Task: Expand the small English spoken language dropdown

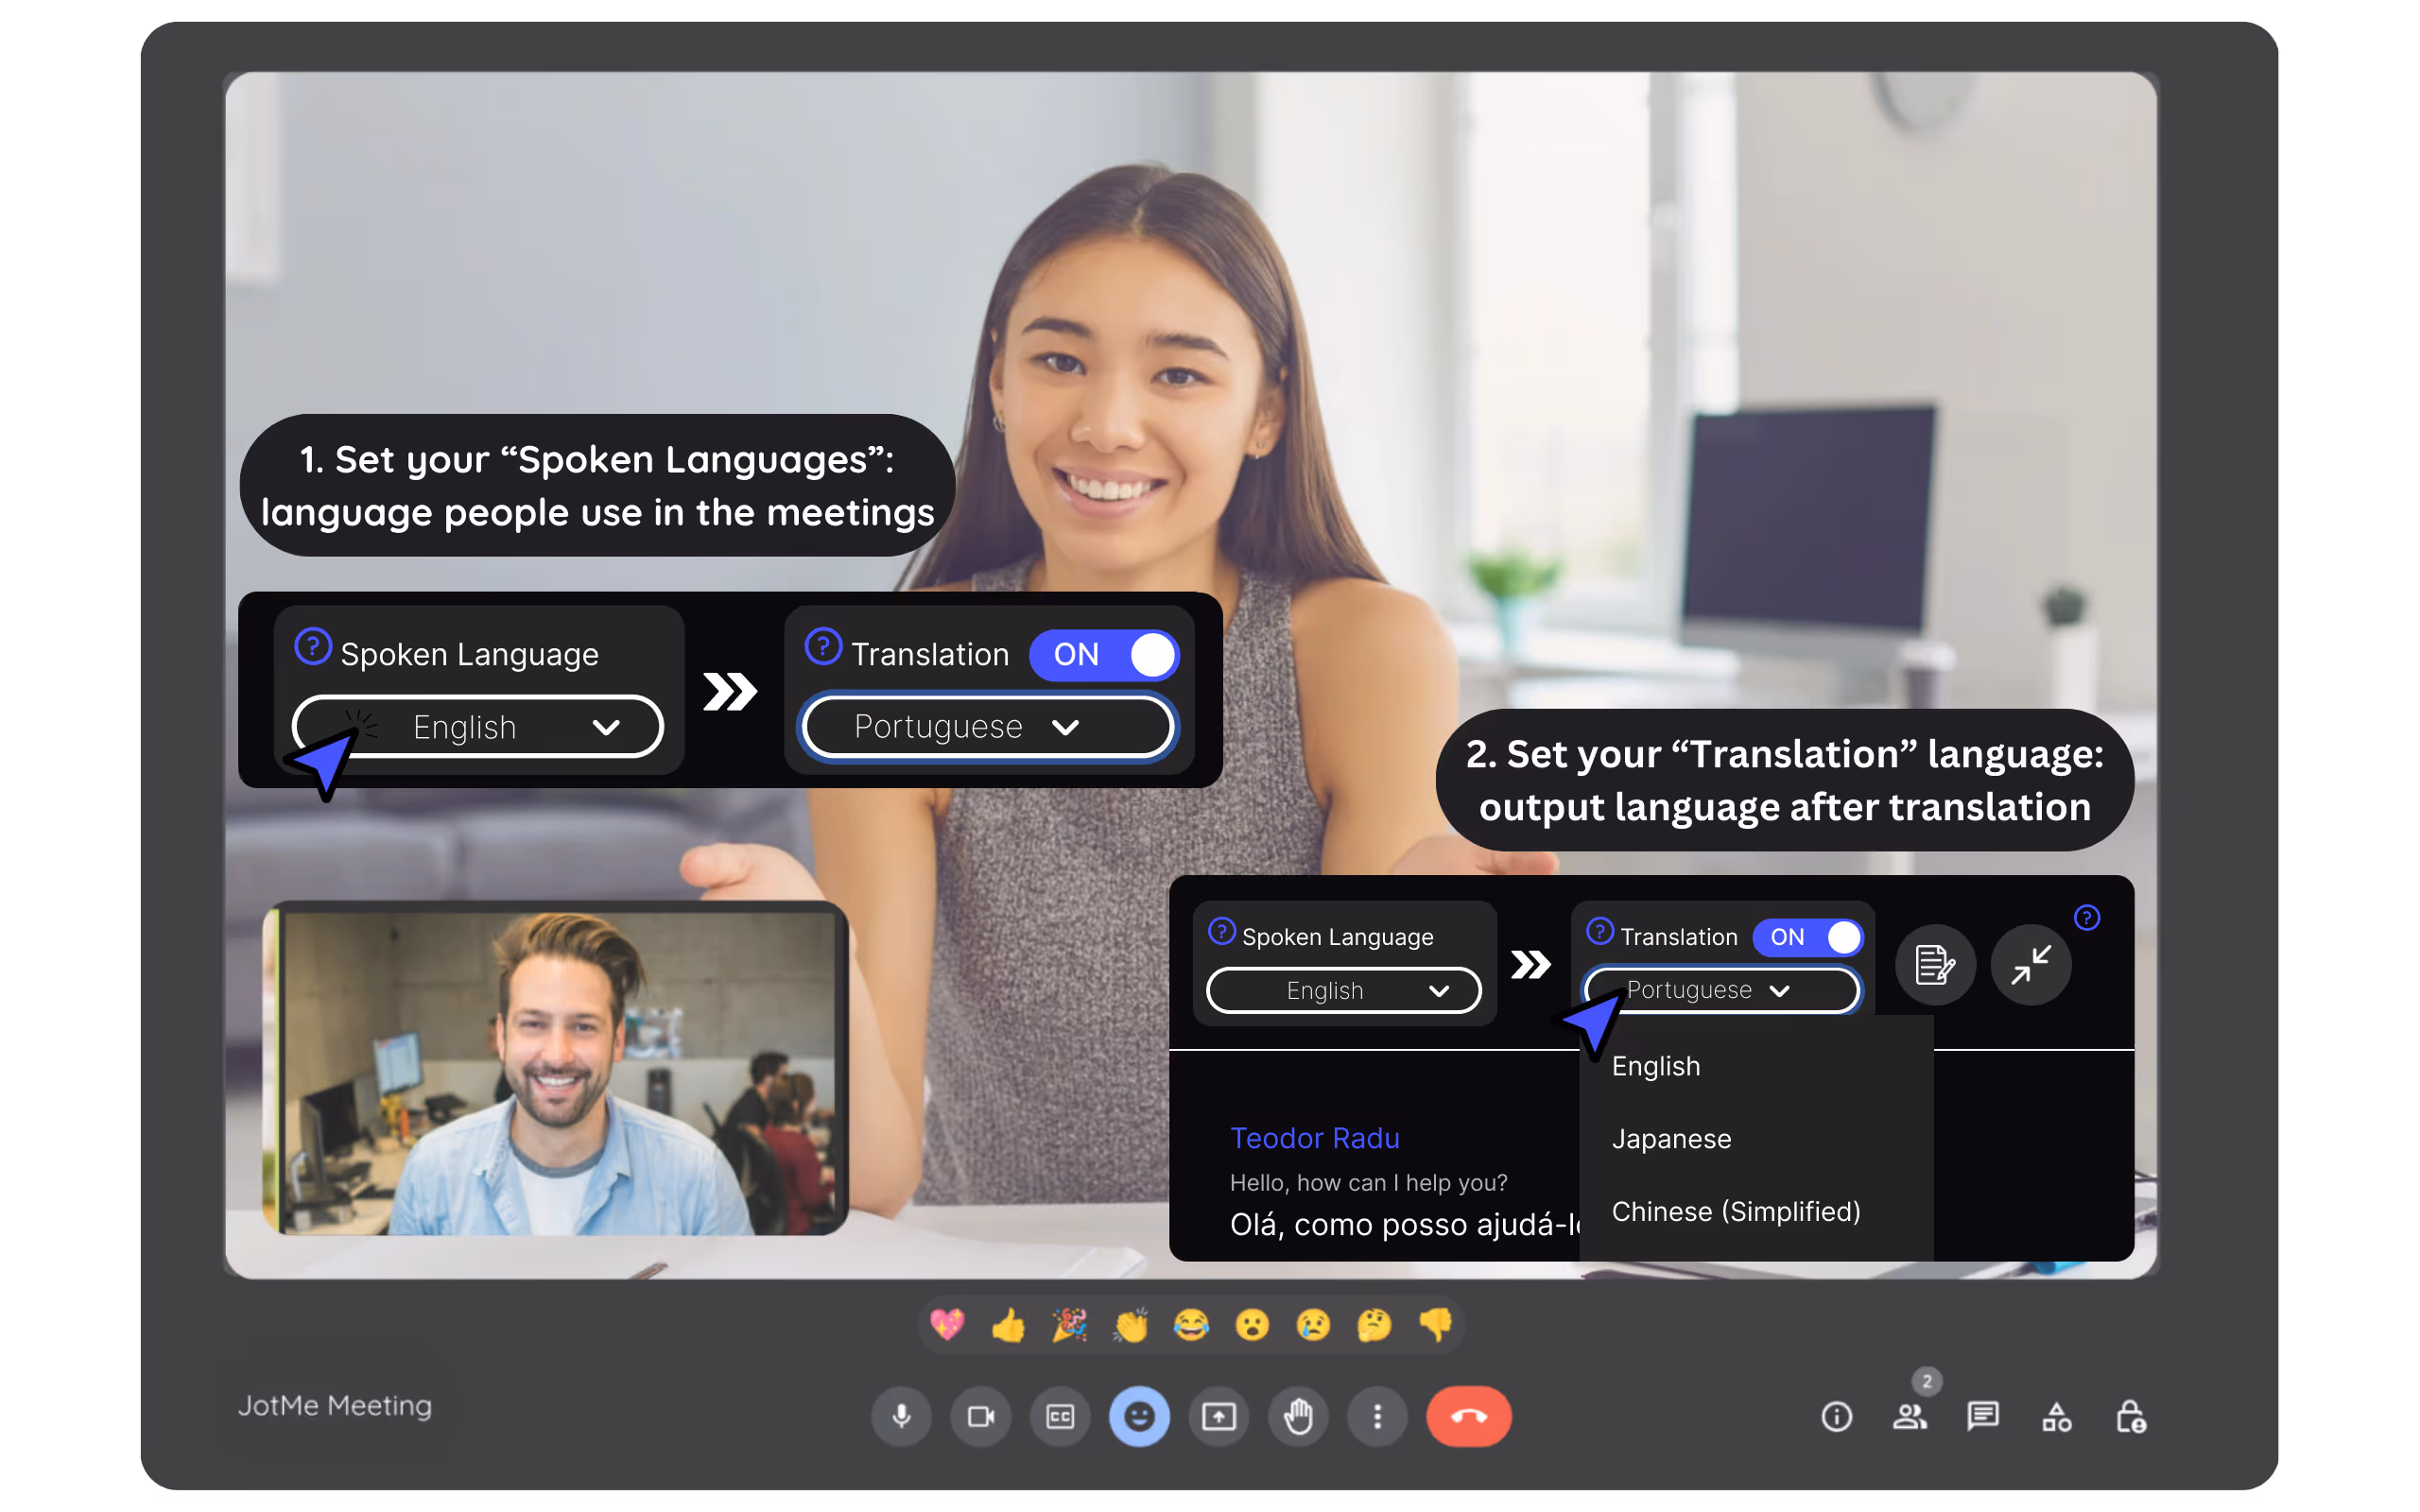Action: coord(1343,990)
